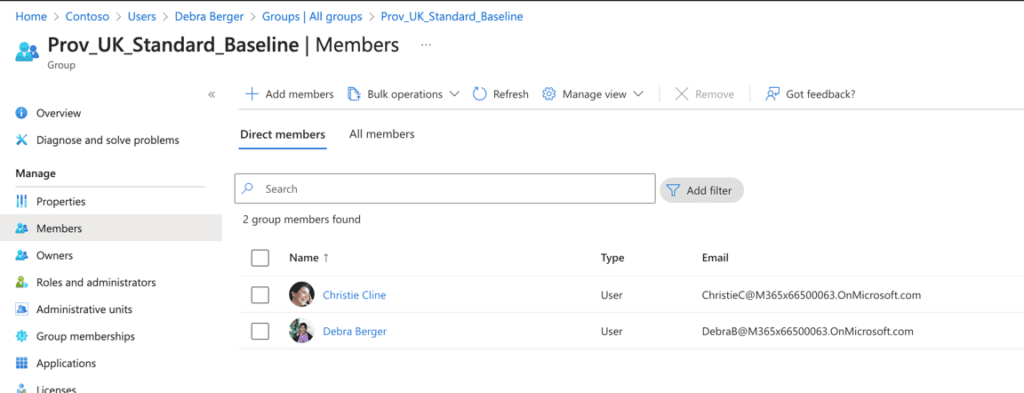Viewport: 1024px width, 393px height.
Task: Click Christie Cline's profile photo
Action: 302,294
